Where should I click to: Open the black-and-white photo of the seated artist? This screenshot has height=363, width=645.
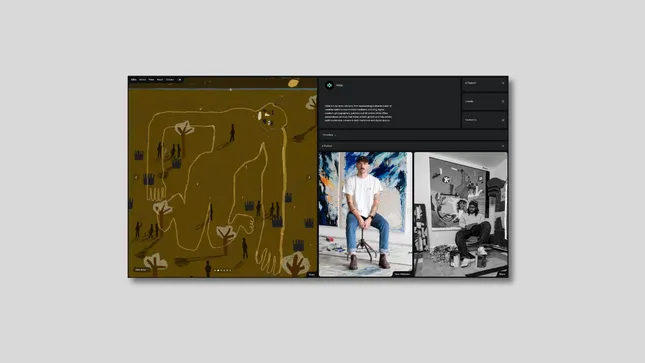[461, 214]
